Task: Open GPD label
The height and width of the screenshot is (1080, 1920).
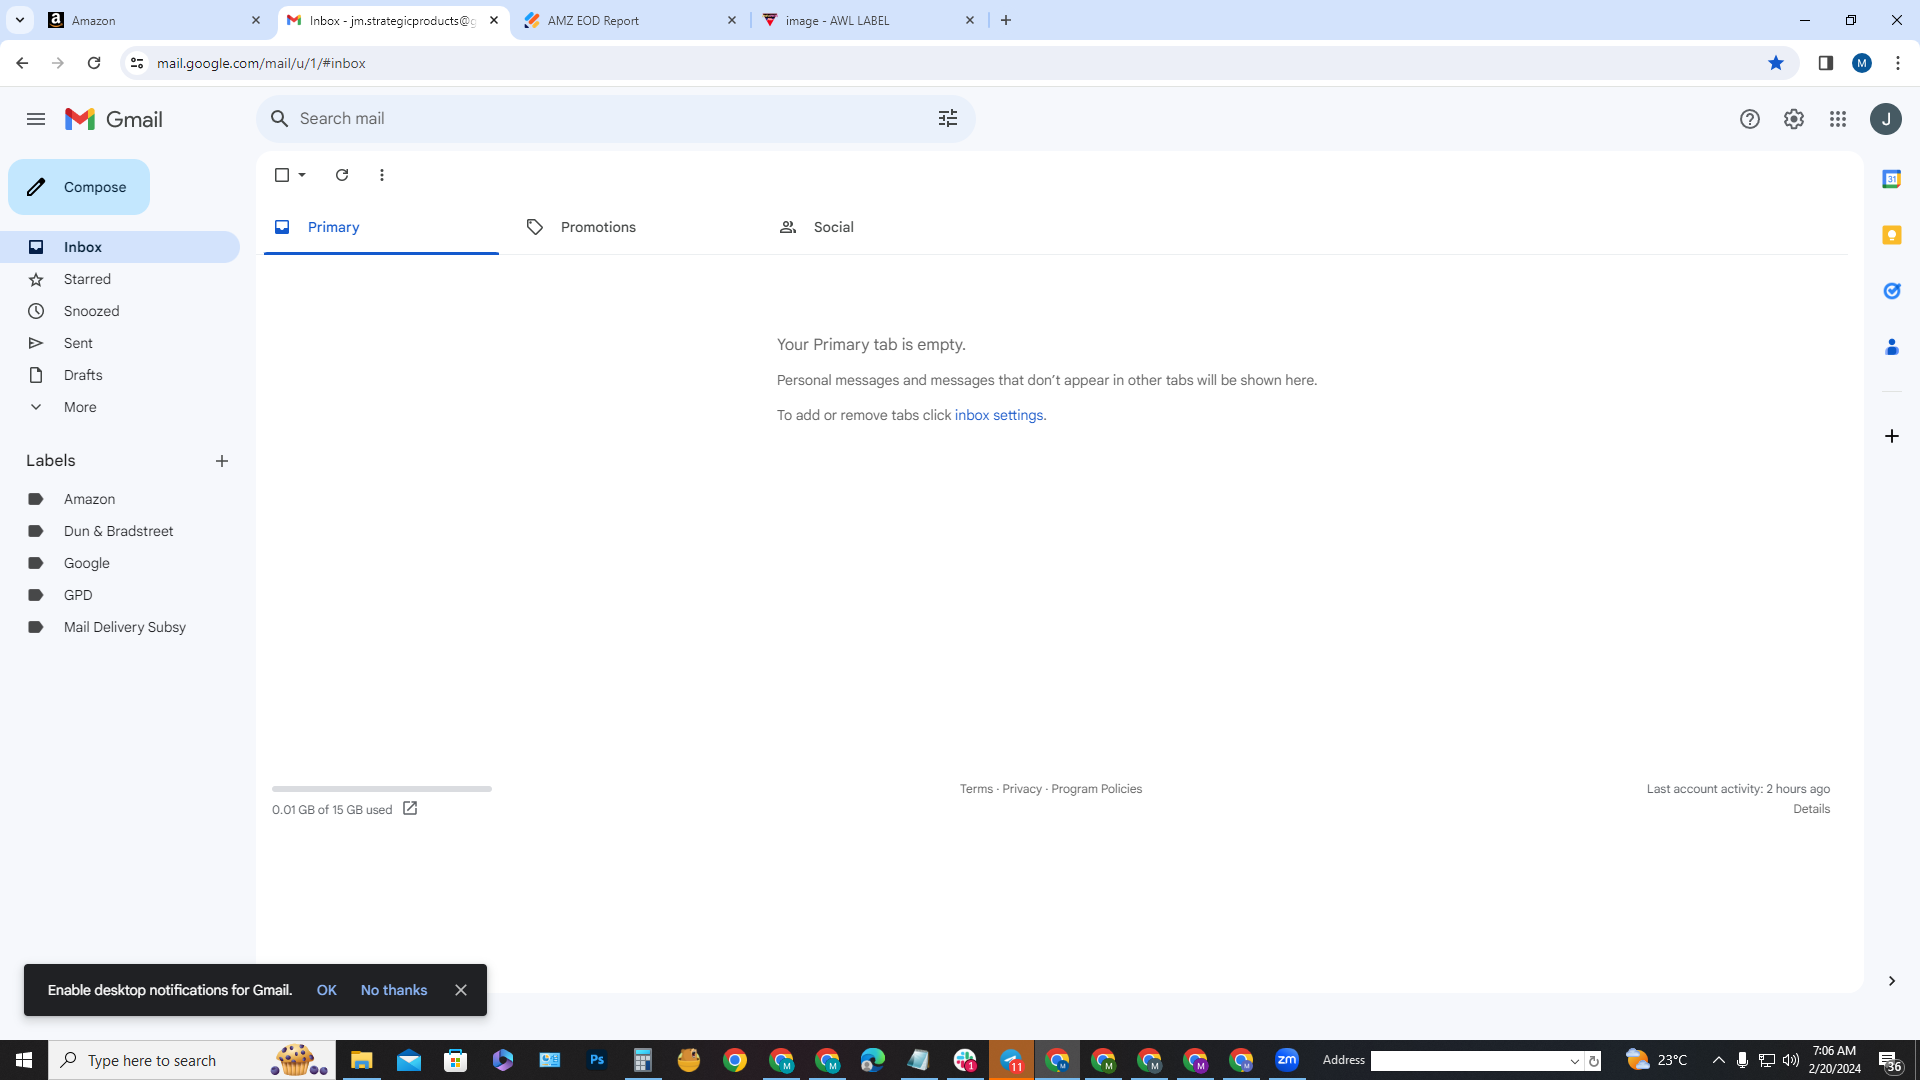Action: (120, 595)
